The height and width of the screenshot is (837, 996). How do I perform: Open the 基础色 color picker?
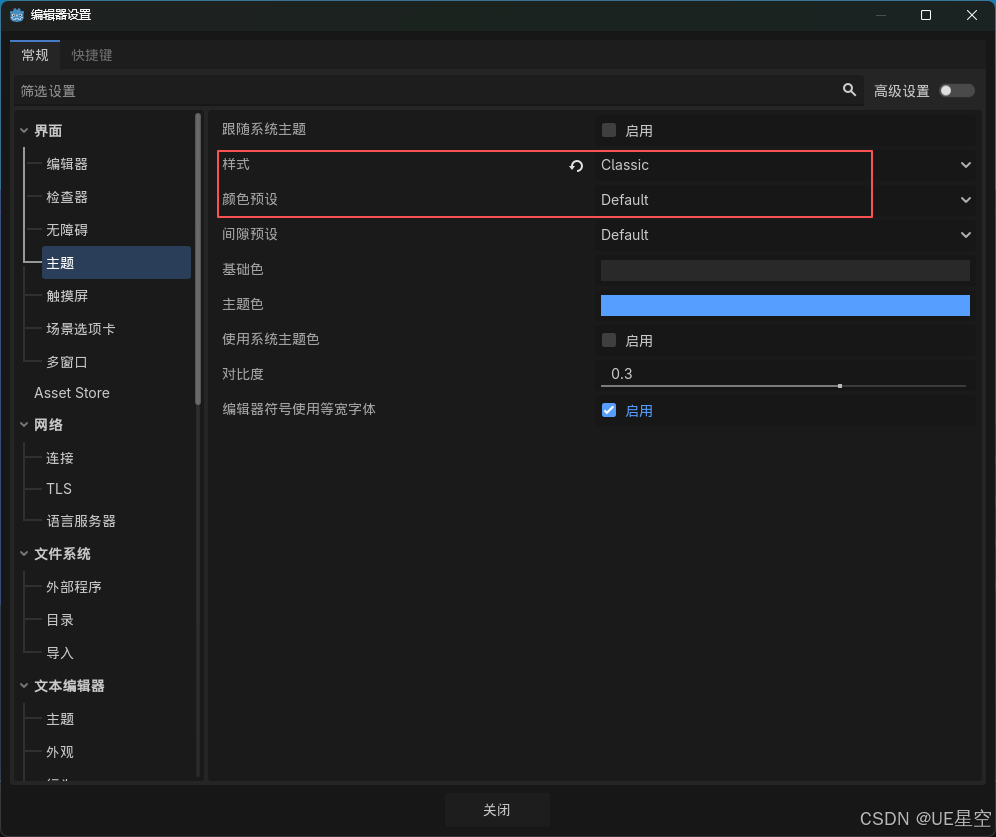point(785,270)
